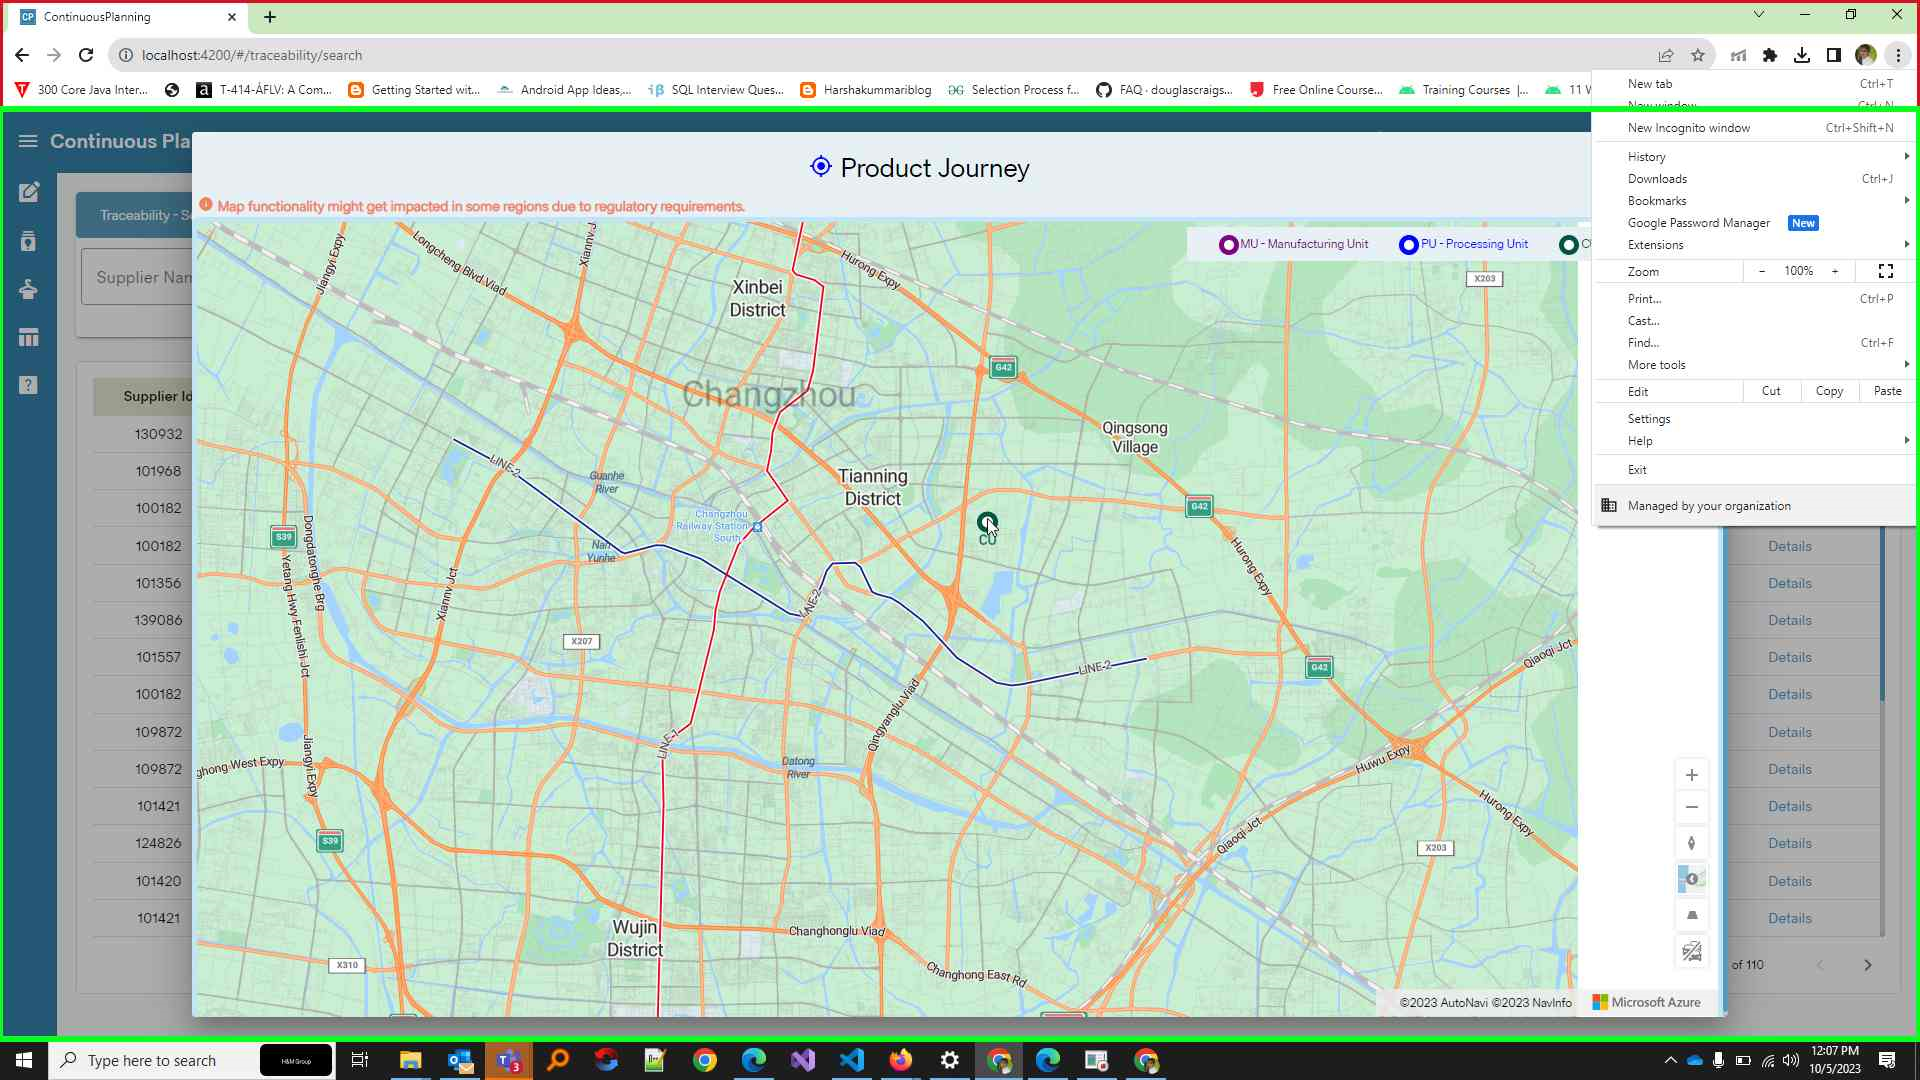Open Chrome downloads tray icon

pos(1802,55)
